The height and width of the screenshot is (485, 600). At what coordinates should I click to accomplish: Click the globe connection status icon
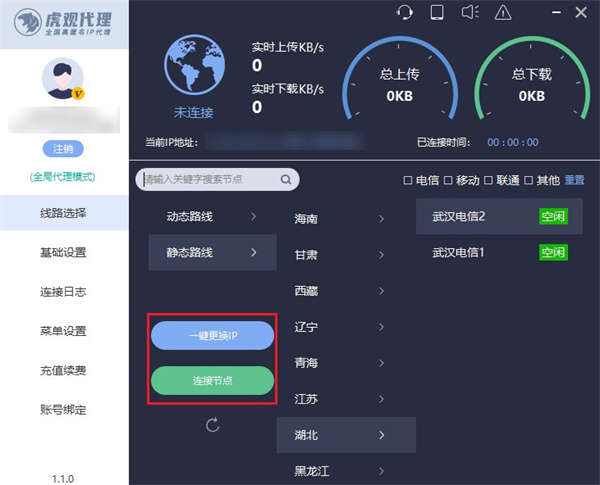point(194,65)
